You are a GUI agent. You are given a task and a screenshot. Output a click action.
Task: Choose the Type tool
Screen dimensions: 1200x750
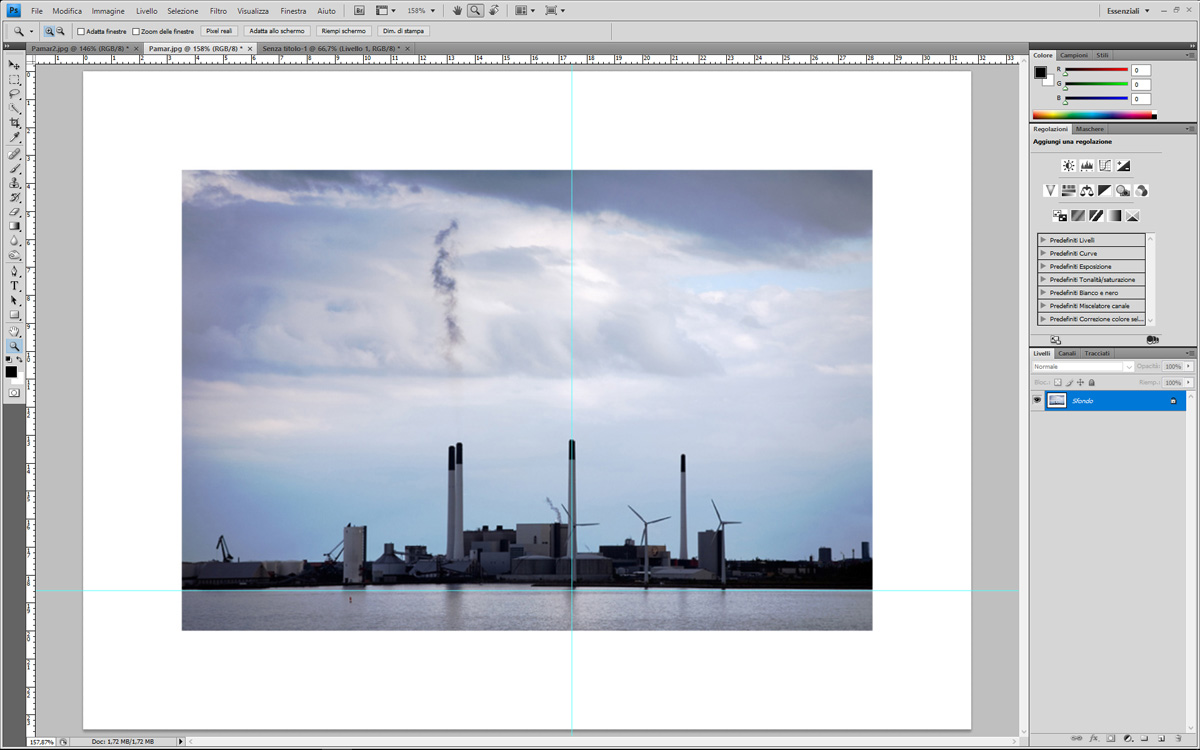[14, 286]
